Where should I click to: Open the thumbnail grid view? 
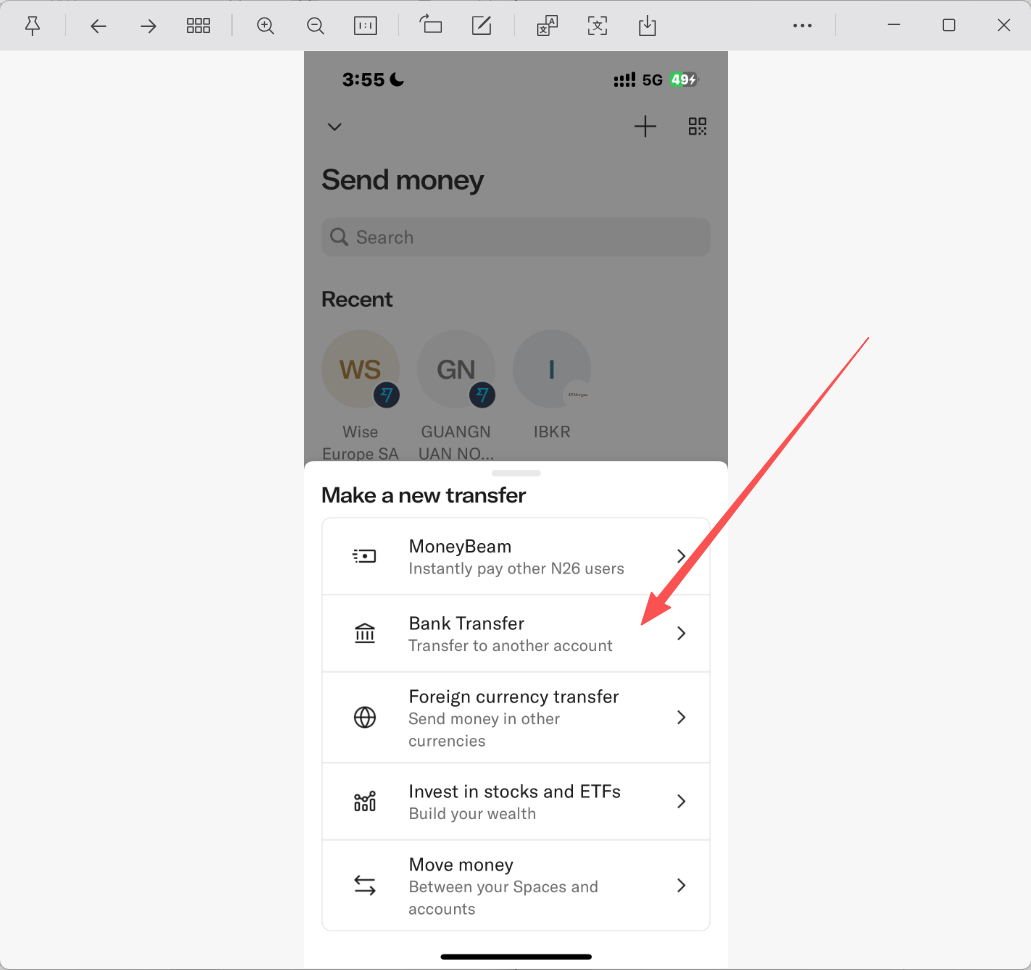198,26
